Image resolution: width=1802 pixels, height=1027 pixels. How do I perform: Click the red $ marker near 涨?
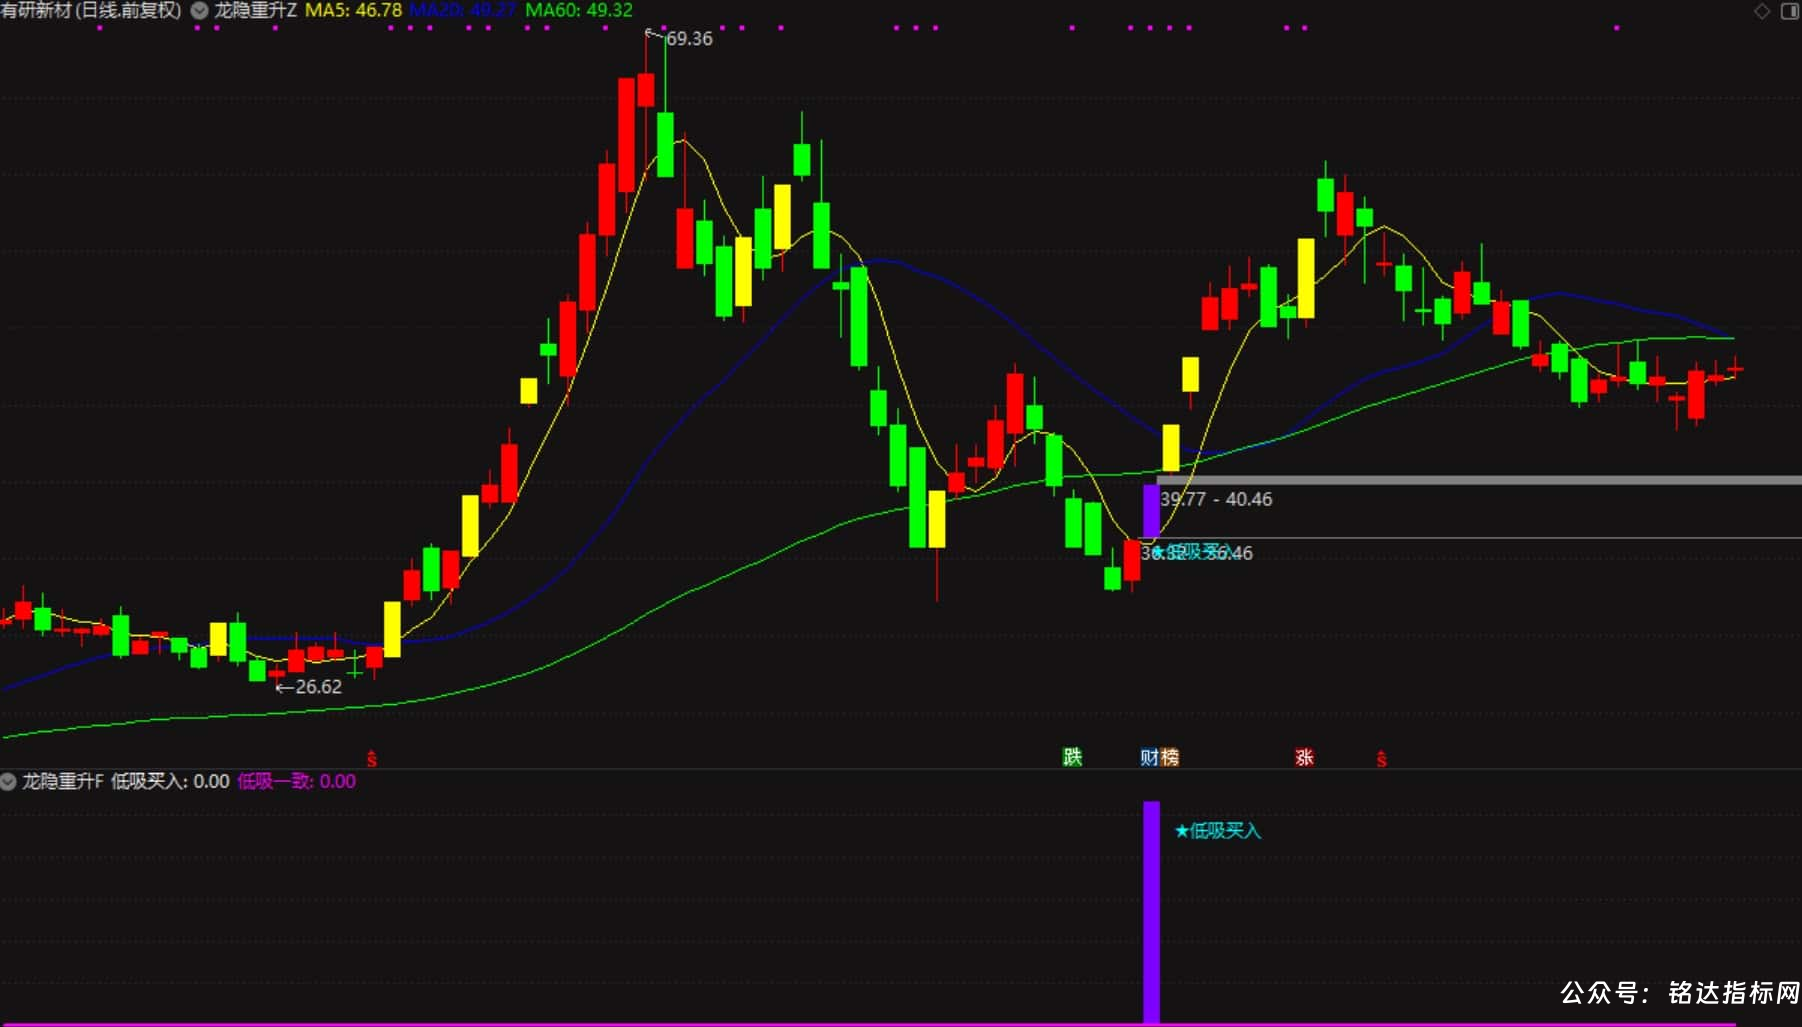(1382, 759)
